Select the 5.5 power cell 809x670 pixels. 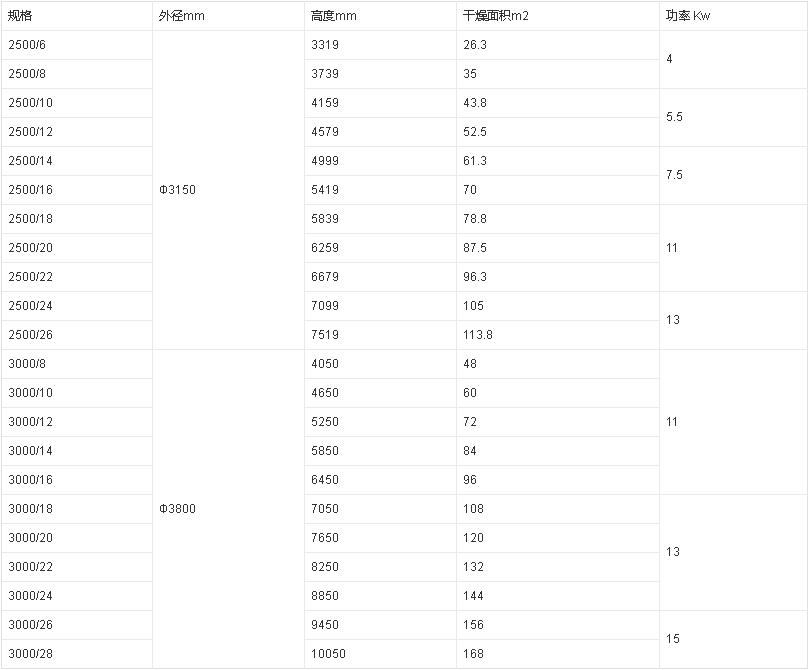coord(674,117)
